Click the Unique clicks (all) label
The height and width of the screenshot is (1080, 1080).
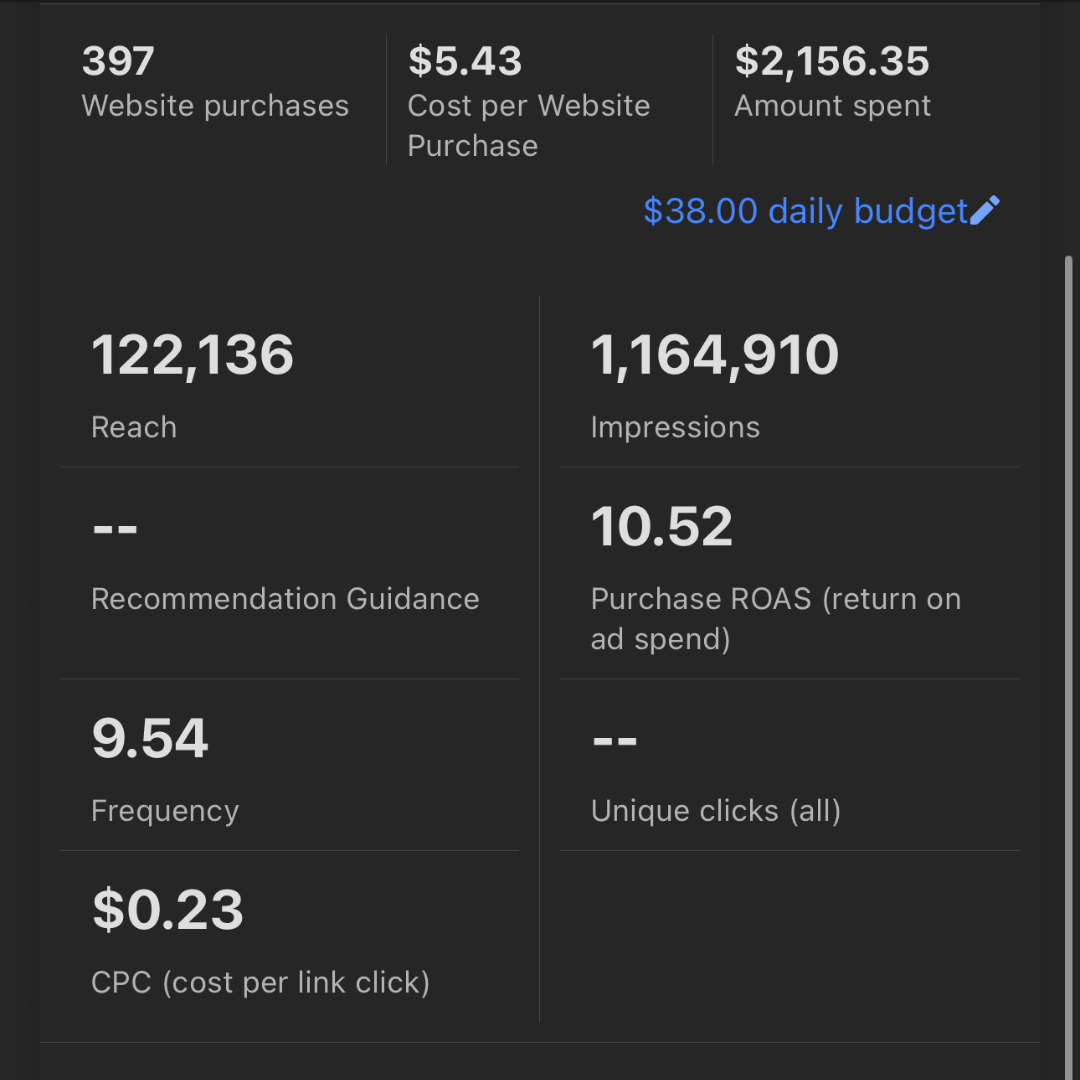715,811
